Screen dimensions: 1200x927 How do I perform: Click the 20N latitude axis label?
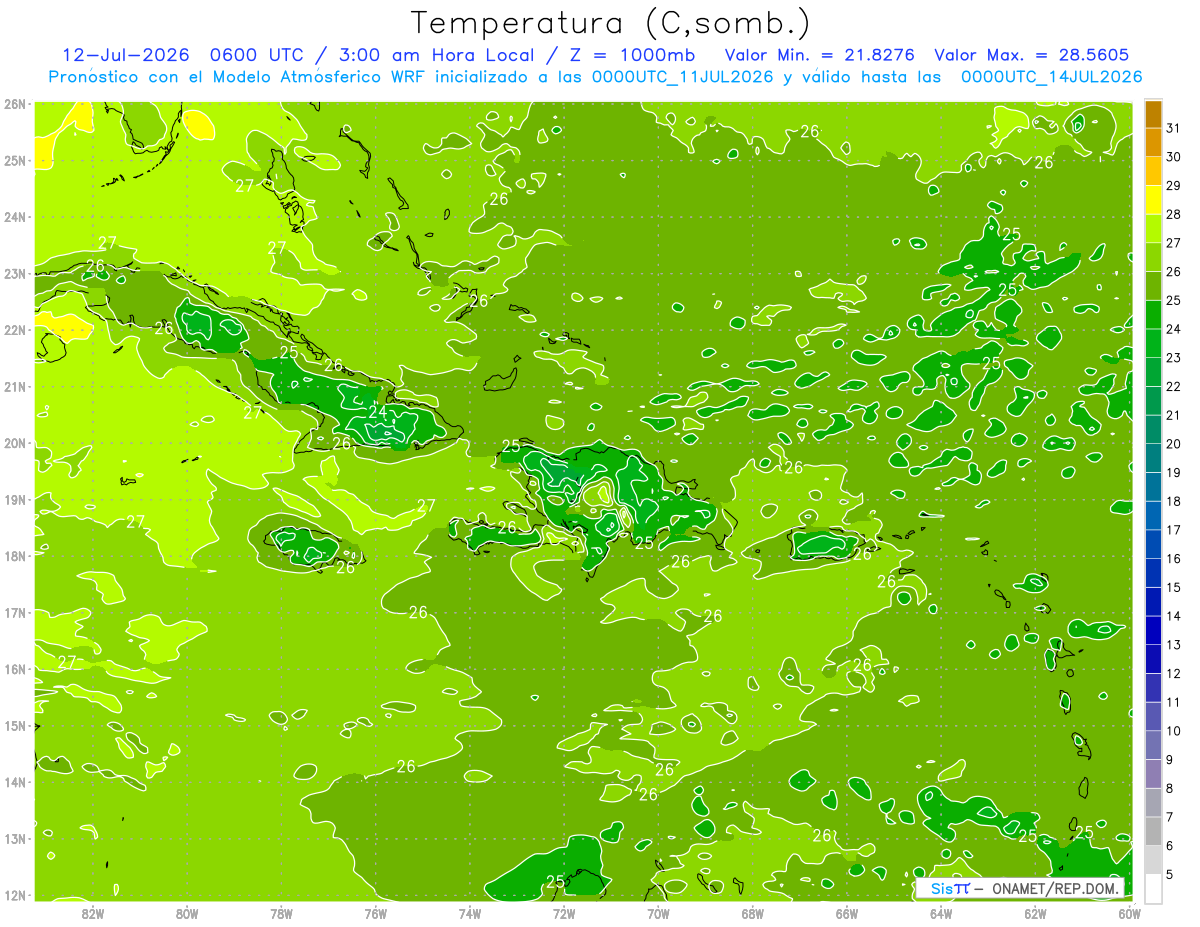click(x=14, y=443)
